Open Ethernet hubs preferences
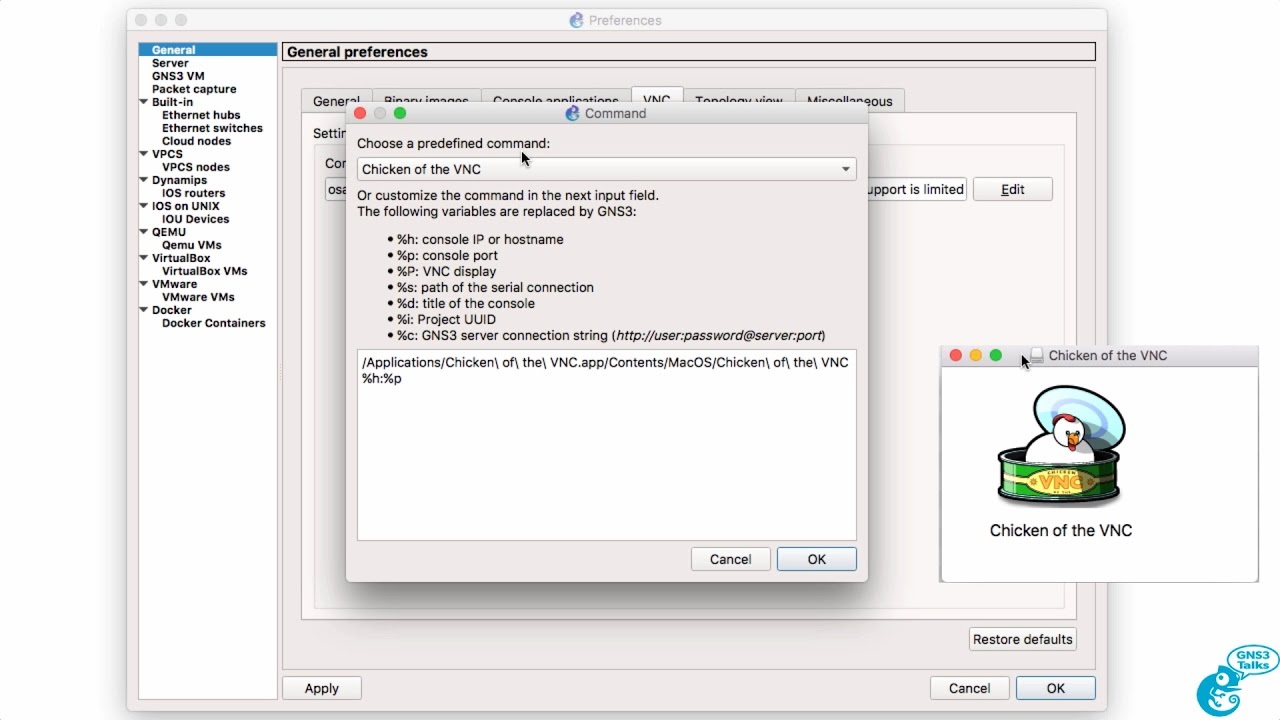 point(201,115)
